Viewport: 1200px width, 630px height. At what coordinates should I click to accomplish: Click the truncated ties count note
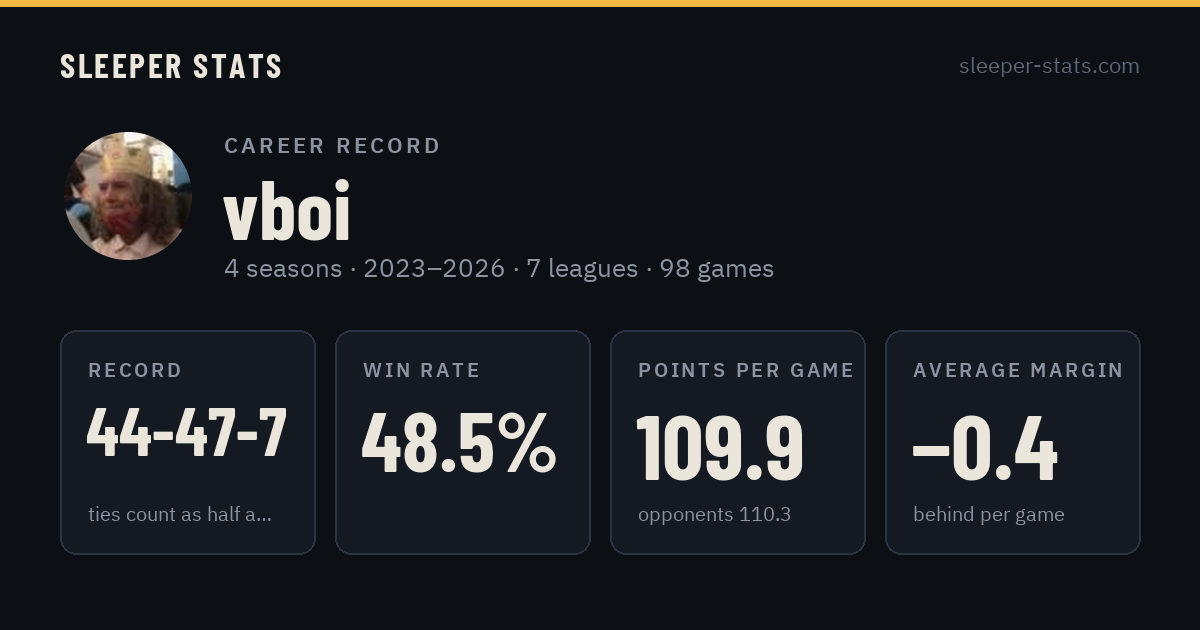180,515
